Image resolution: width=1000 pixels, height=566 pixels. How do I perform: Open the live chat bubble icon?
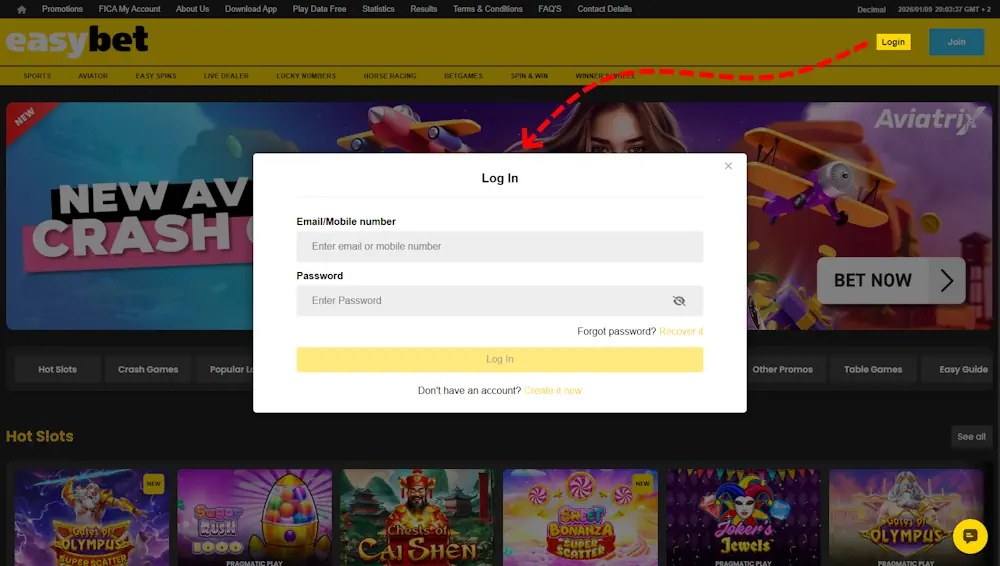[x=970, y=536]
